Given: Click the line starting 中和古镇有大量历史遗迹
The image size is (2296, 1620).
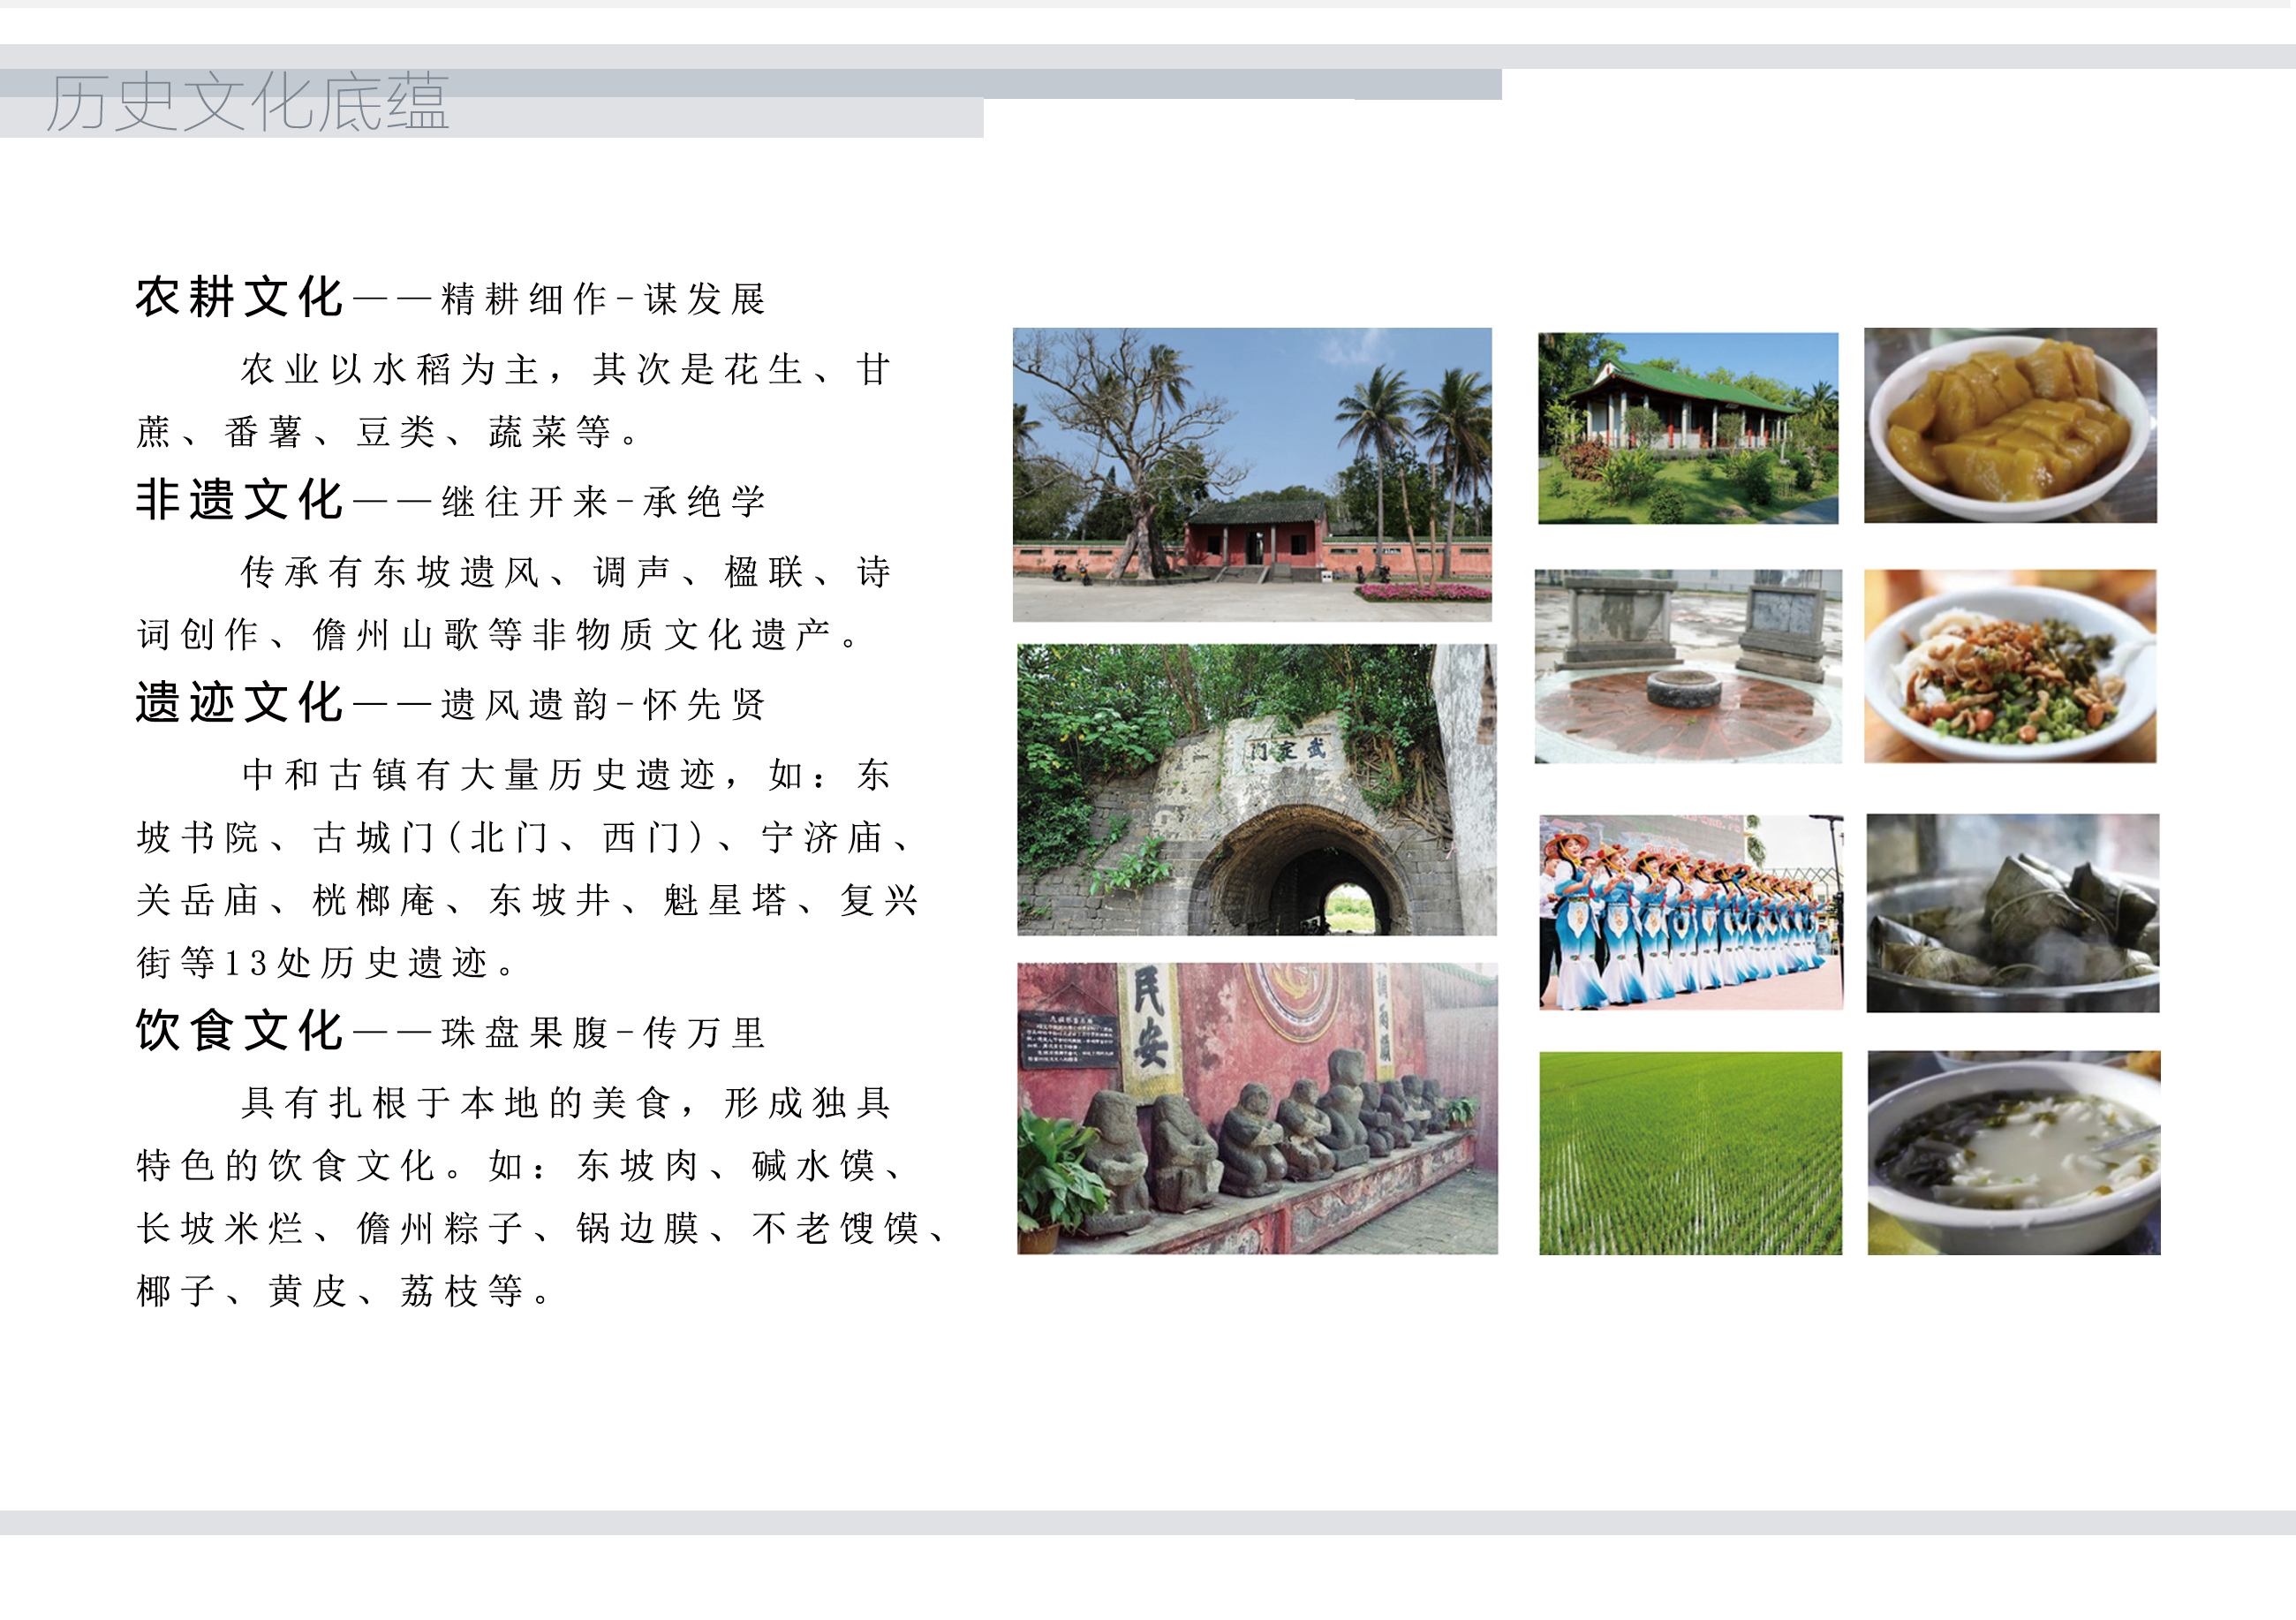Looking at the screenshot, I should coord(564,774).
